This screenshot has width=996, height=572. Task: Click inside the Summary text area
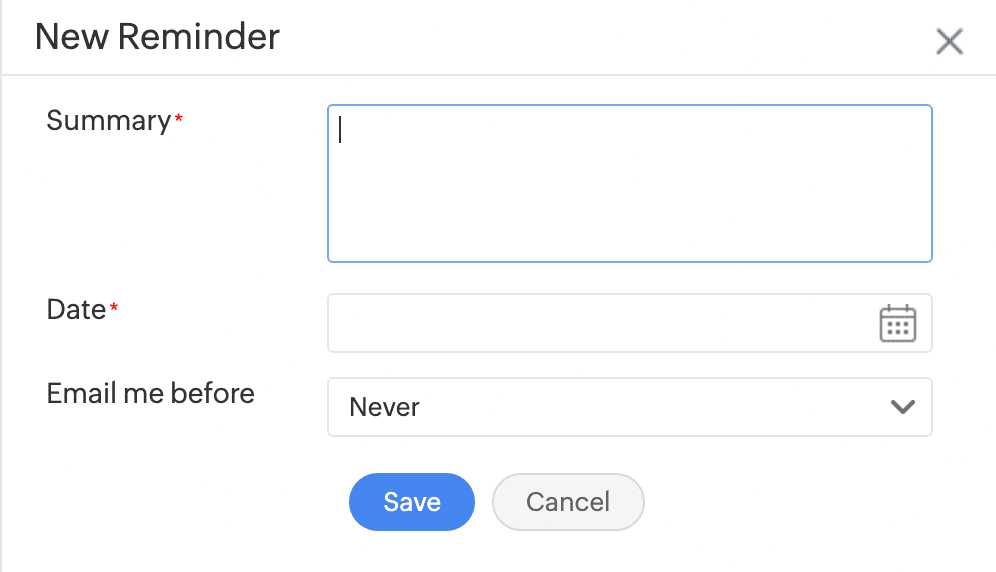click(630, 183)
